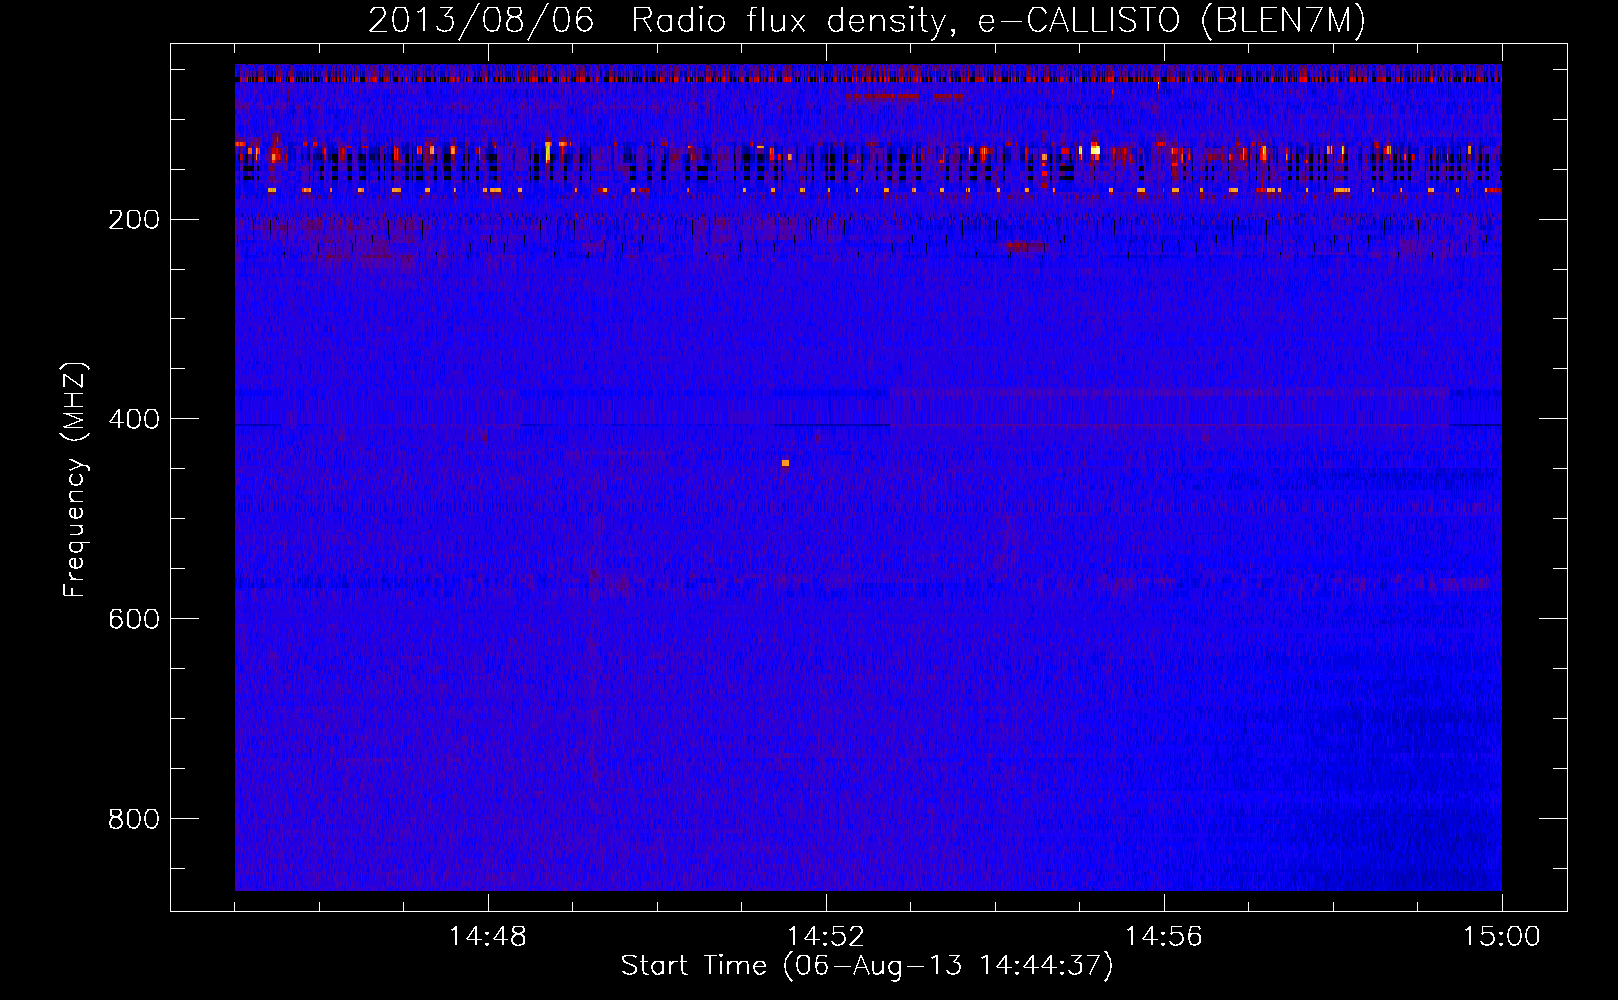Click the 'Start Time (06-Aug-13 14:44:37)' label
The height and width of the screenshot is (1000, 1618).
867,966
